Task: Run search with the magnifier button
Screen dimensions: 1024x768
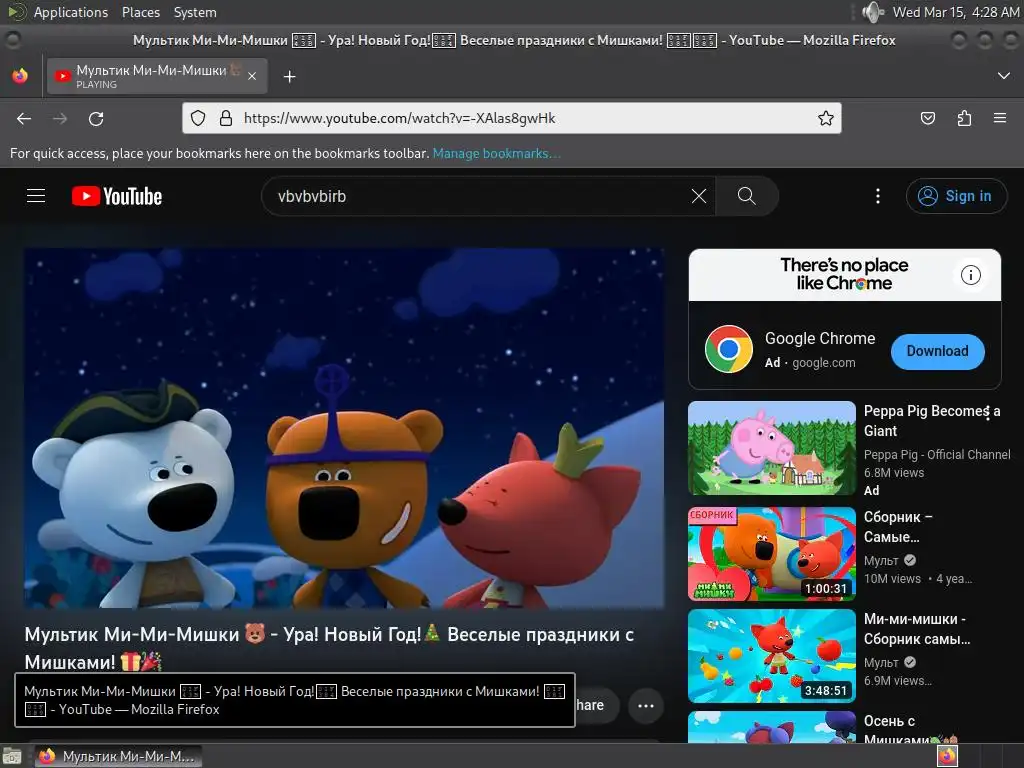Action: coord(746,196)
